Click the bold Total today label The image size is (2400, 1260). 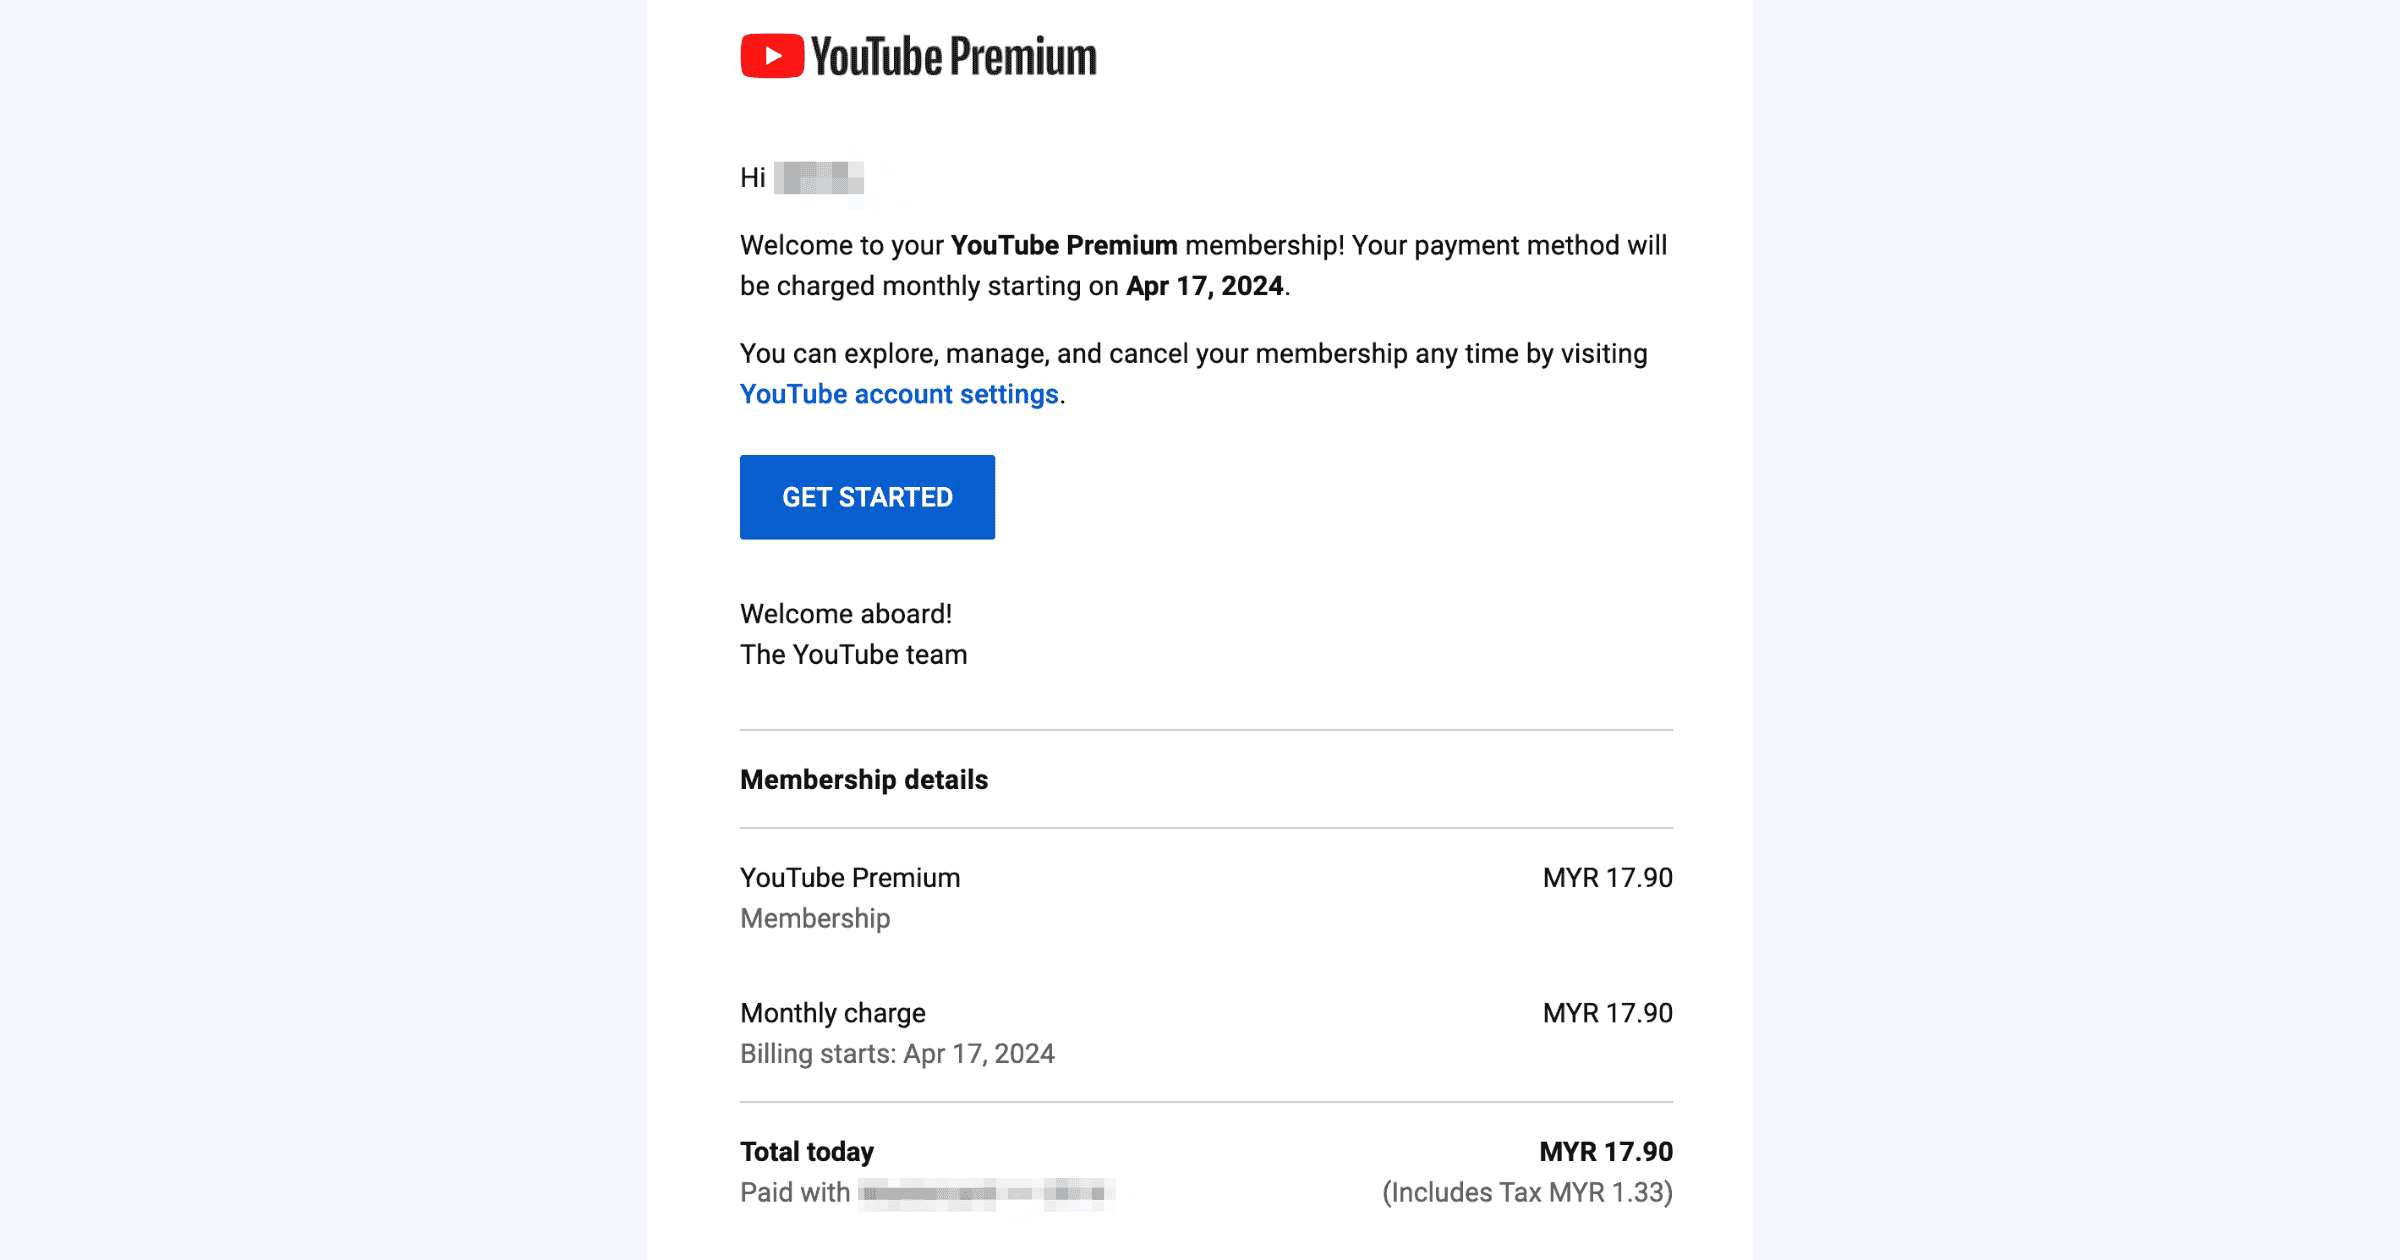coord(807,1152)
